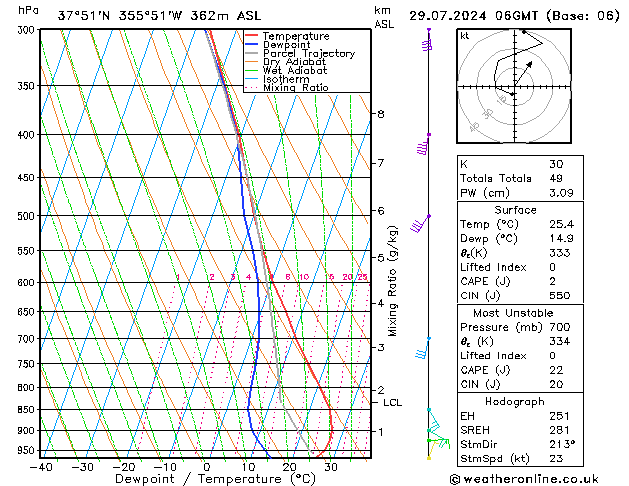Select the Temperature legend entry

(x=291, y=35)
